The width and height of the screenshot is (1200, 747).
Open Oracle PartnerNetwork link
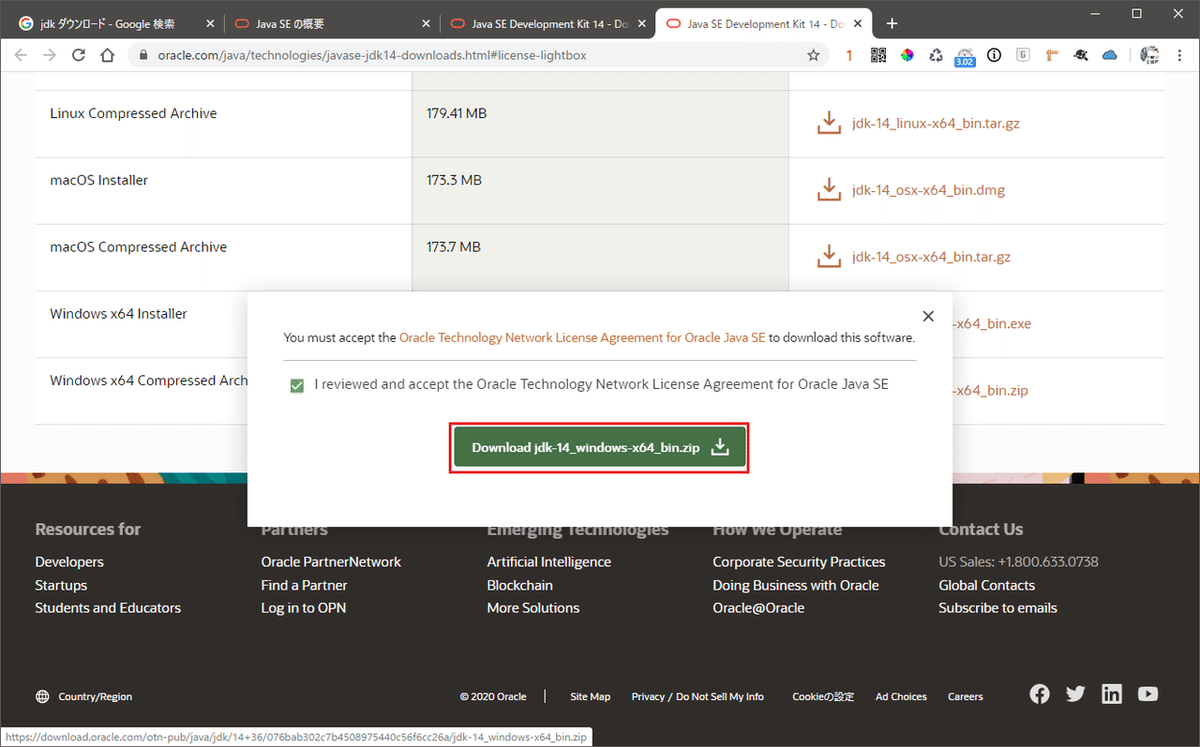click(x=331, y=562)
